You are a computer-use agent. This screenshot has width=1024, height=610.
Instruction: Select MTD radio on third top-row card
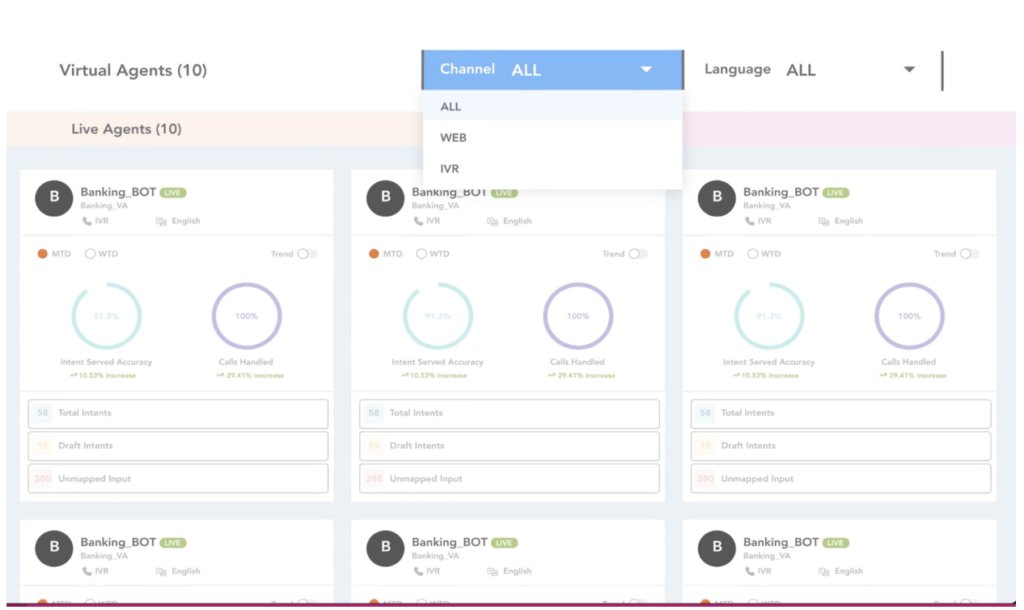click(705, 254)
